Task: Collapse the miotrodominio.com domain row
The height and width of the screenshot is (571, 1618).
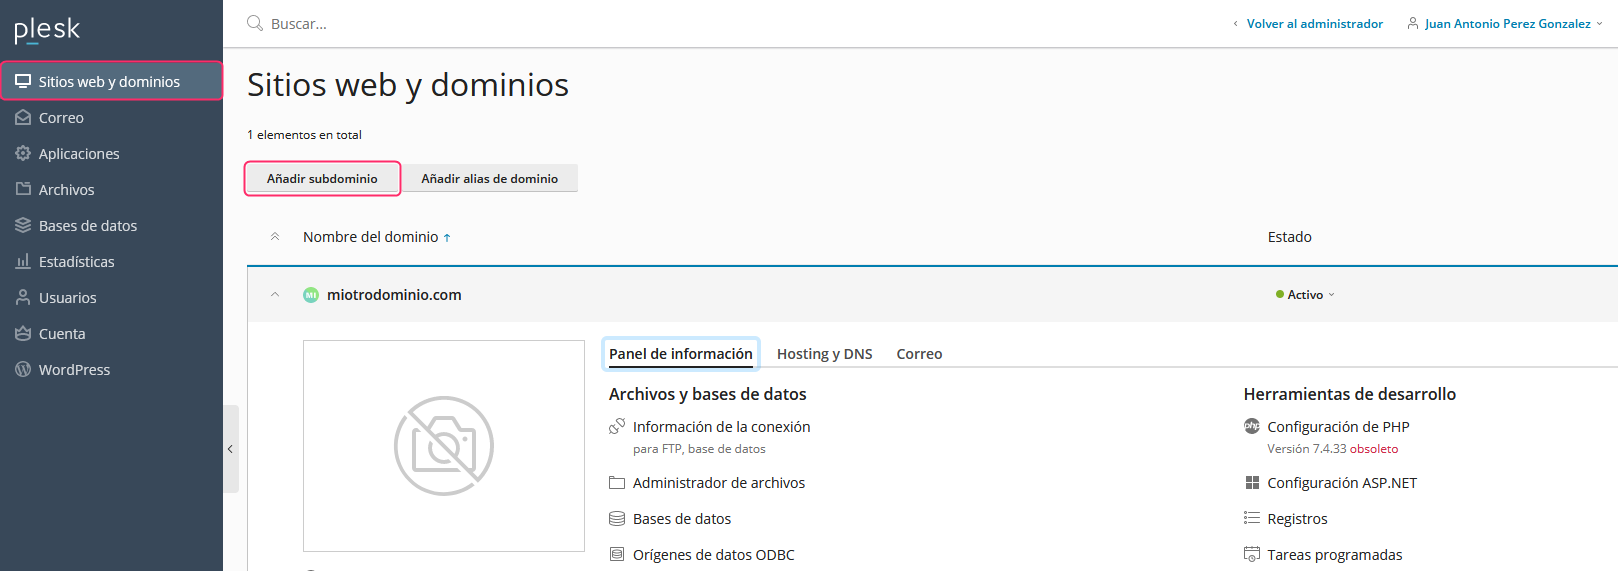Action: [275, 295]
